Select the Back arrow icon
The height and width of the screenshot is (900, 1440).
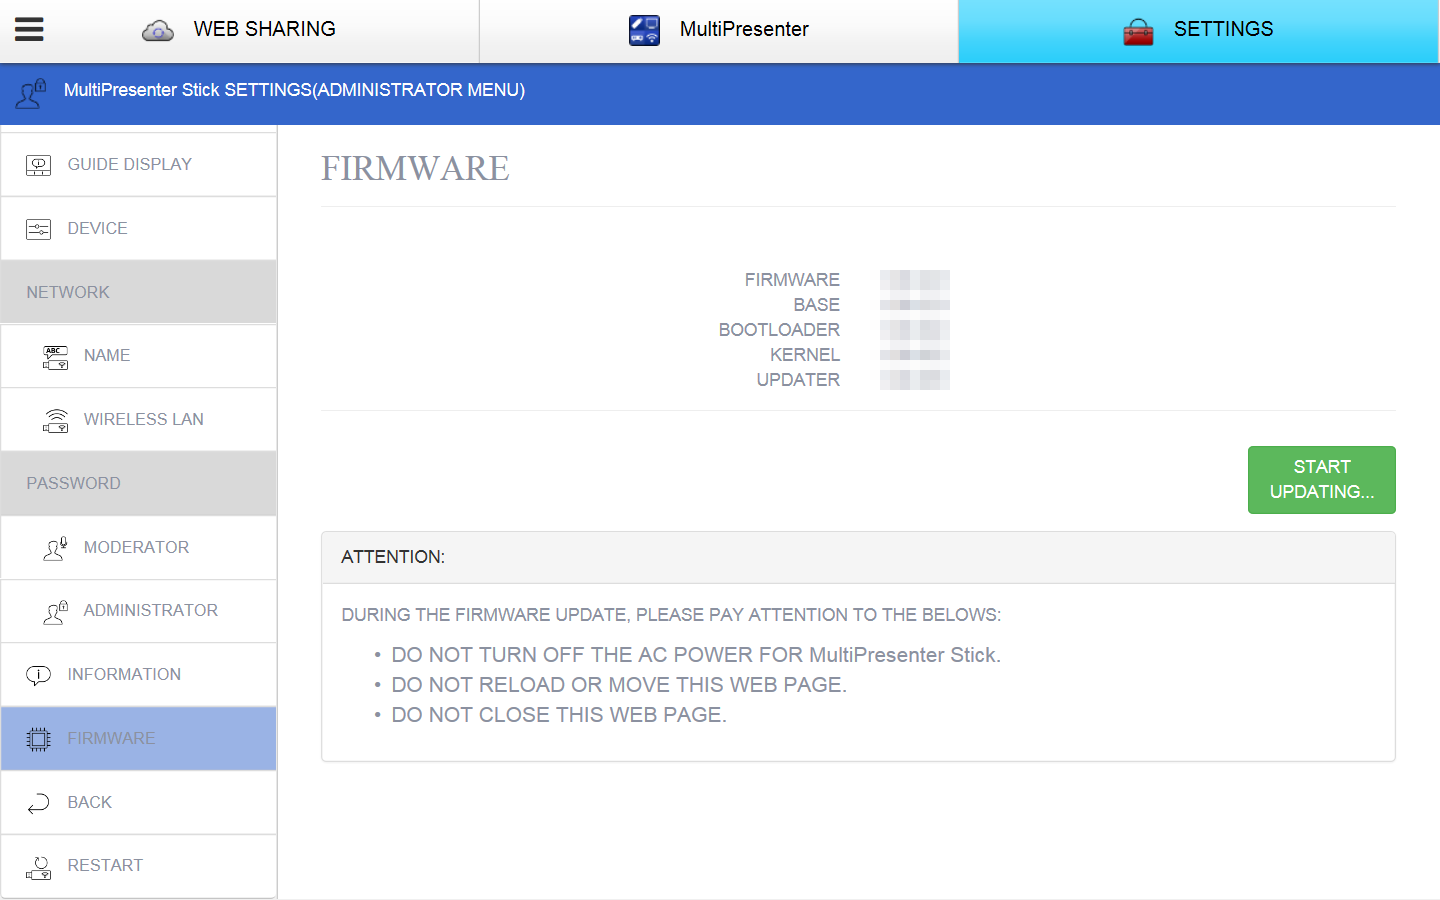38,802
